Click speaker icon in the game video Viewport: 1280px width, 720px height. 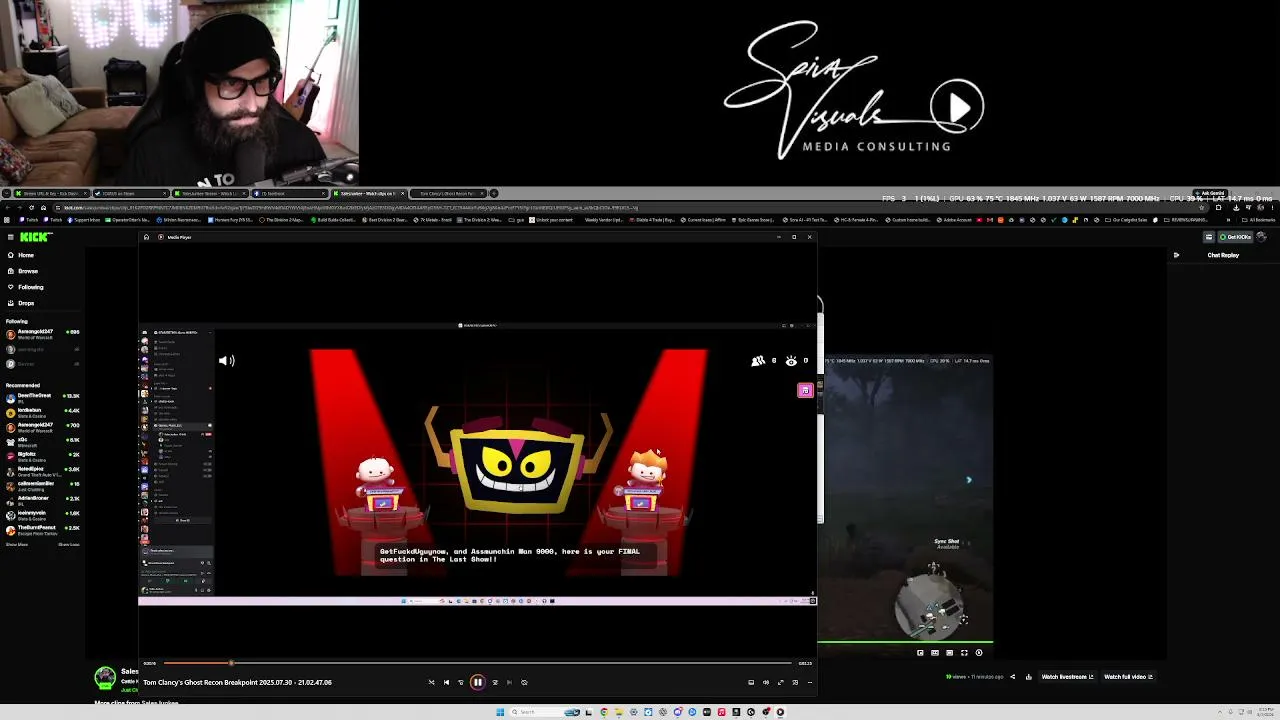tap(227, 361)
